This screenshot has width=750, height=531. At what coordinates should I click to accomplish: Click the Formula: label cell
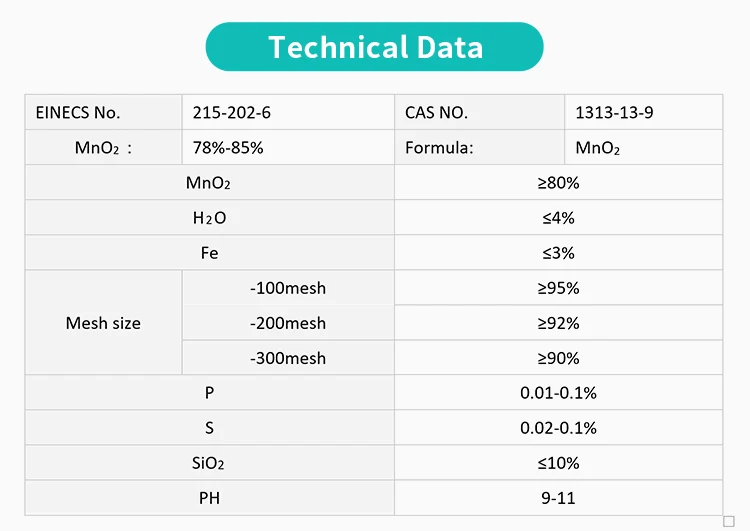tap(439, 148)
